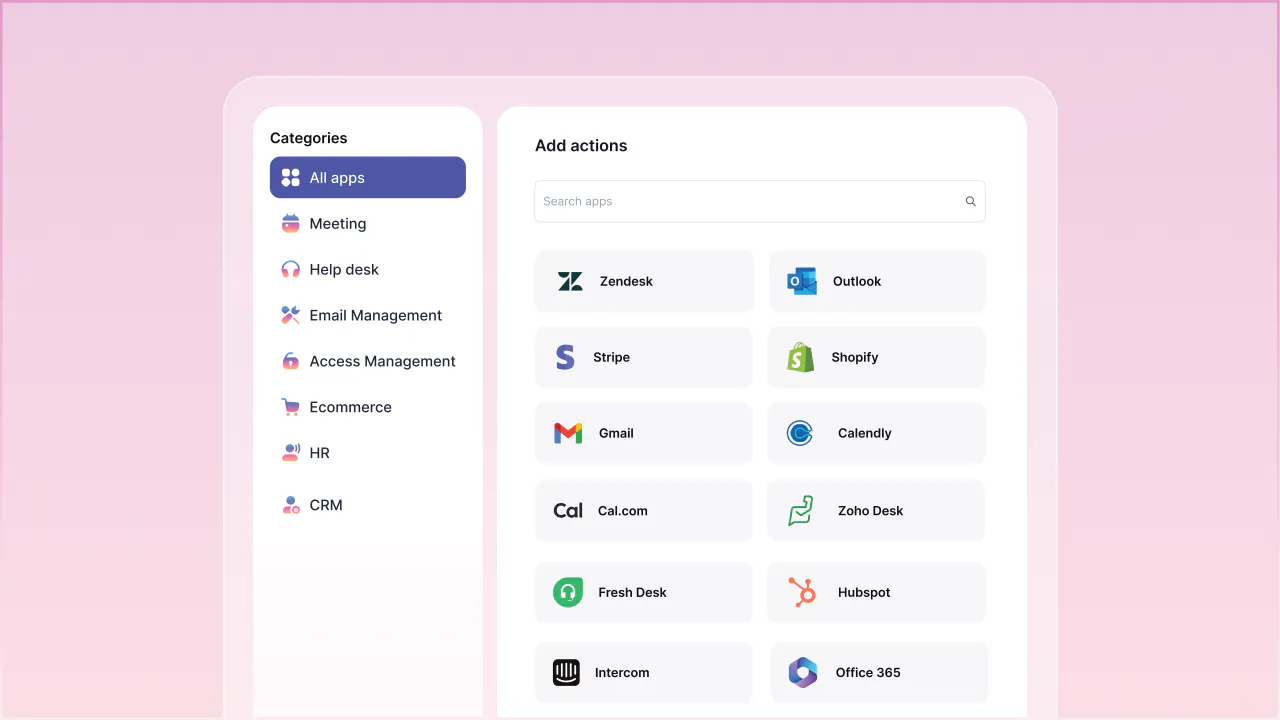
Task: Click the Access Management lock icon
Action: point(291,361)
